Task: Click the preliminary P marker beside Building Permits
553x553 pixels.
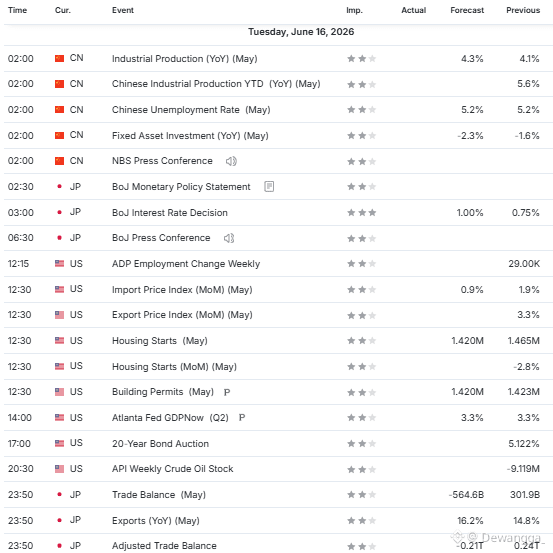Action: (227, 392)
